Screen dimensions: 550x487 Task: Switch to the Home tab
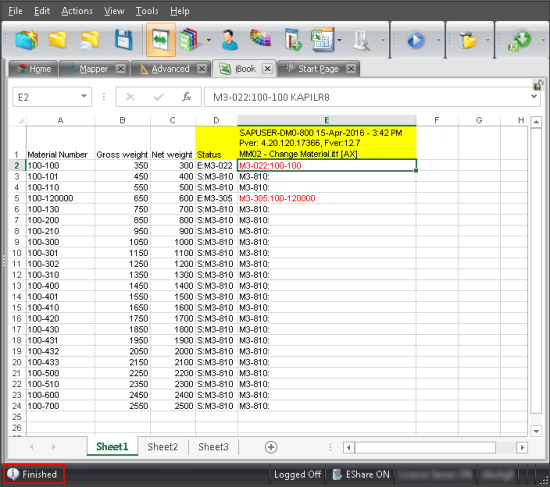[34, 69]
